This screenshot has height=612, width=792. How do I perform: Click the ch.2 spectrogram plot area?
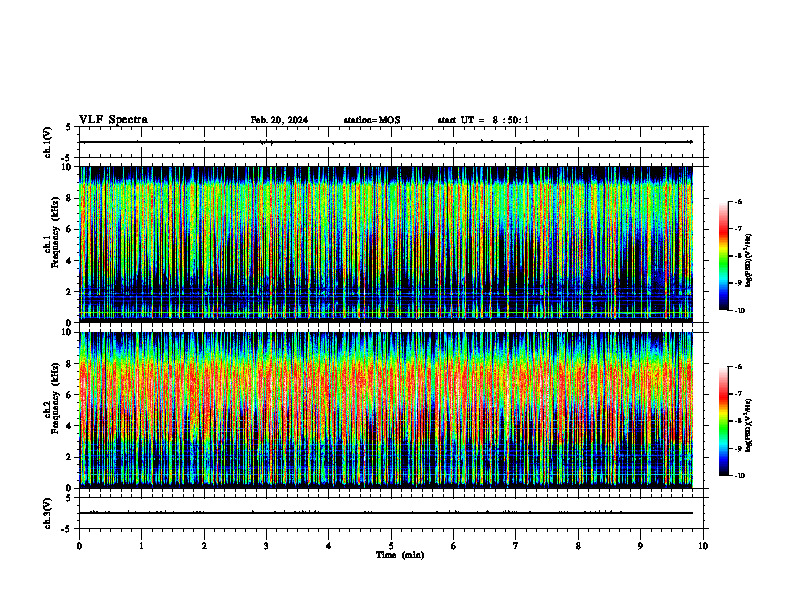[386, 410]
